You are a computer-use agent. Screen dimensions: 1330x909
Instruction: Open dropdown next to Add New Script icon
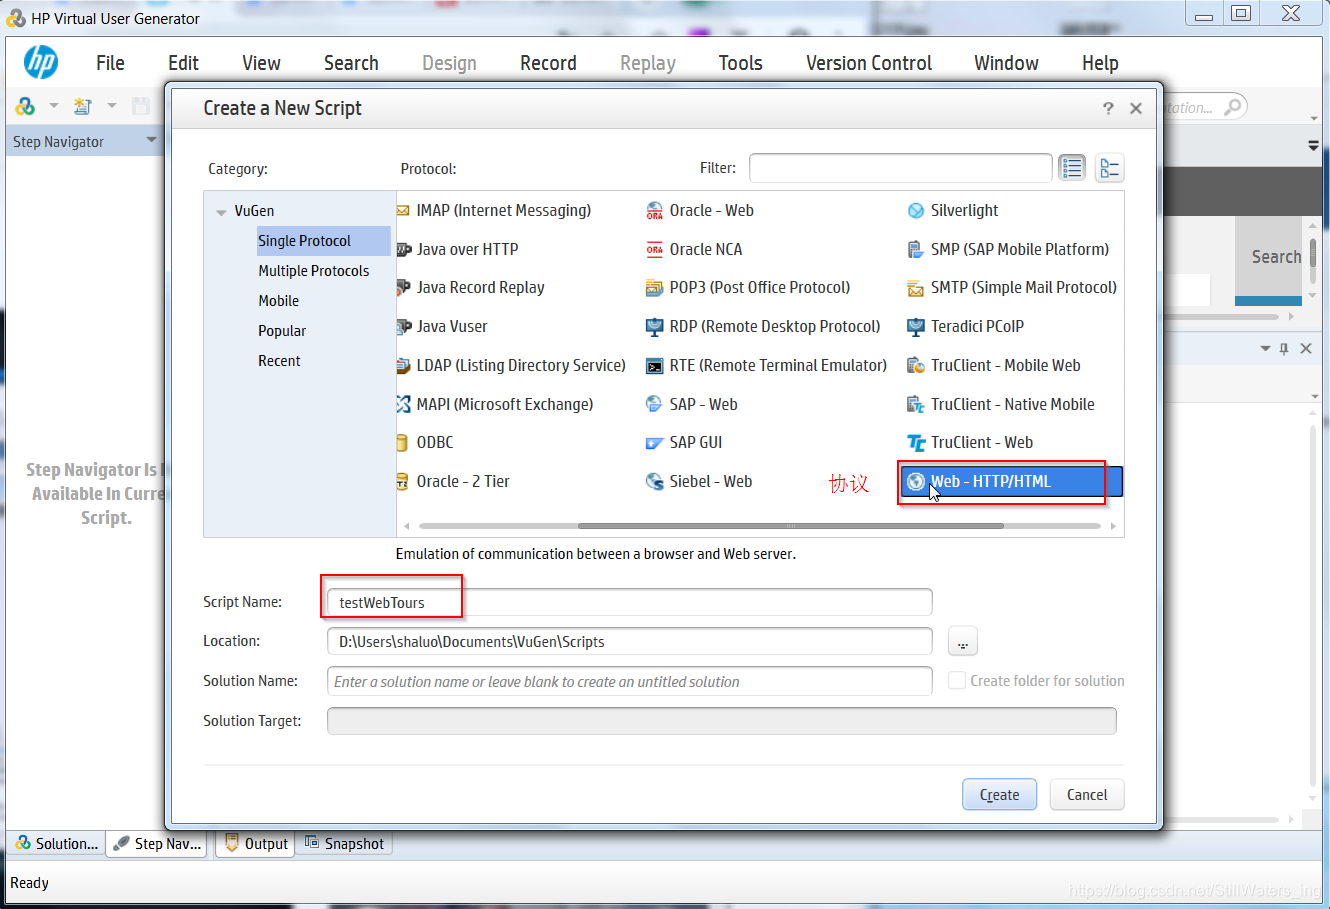112,106
